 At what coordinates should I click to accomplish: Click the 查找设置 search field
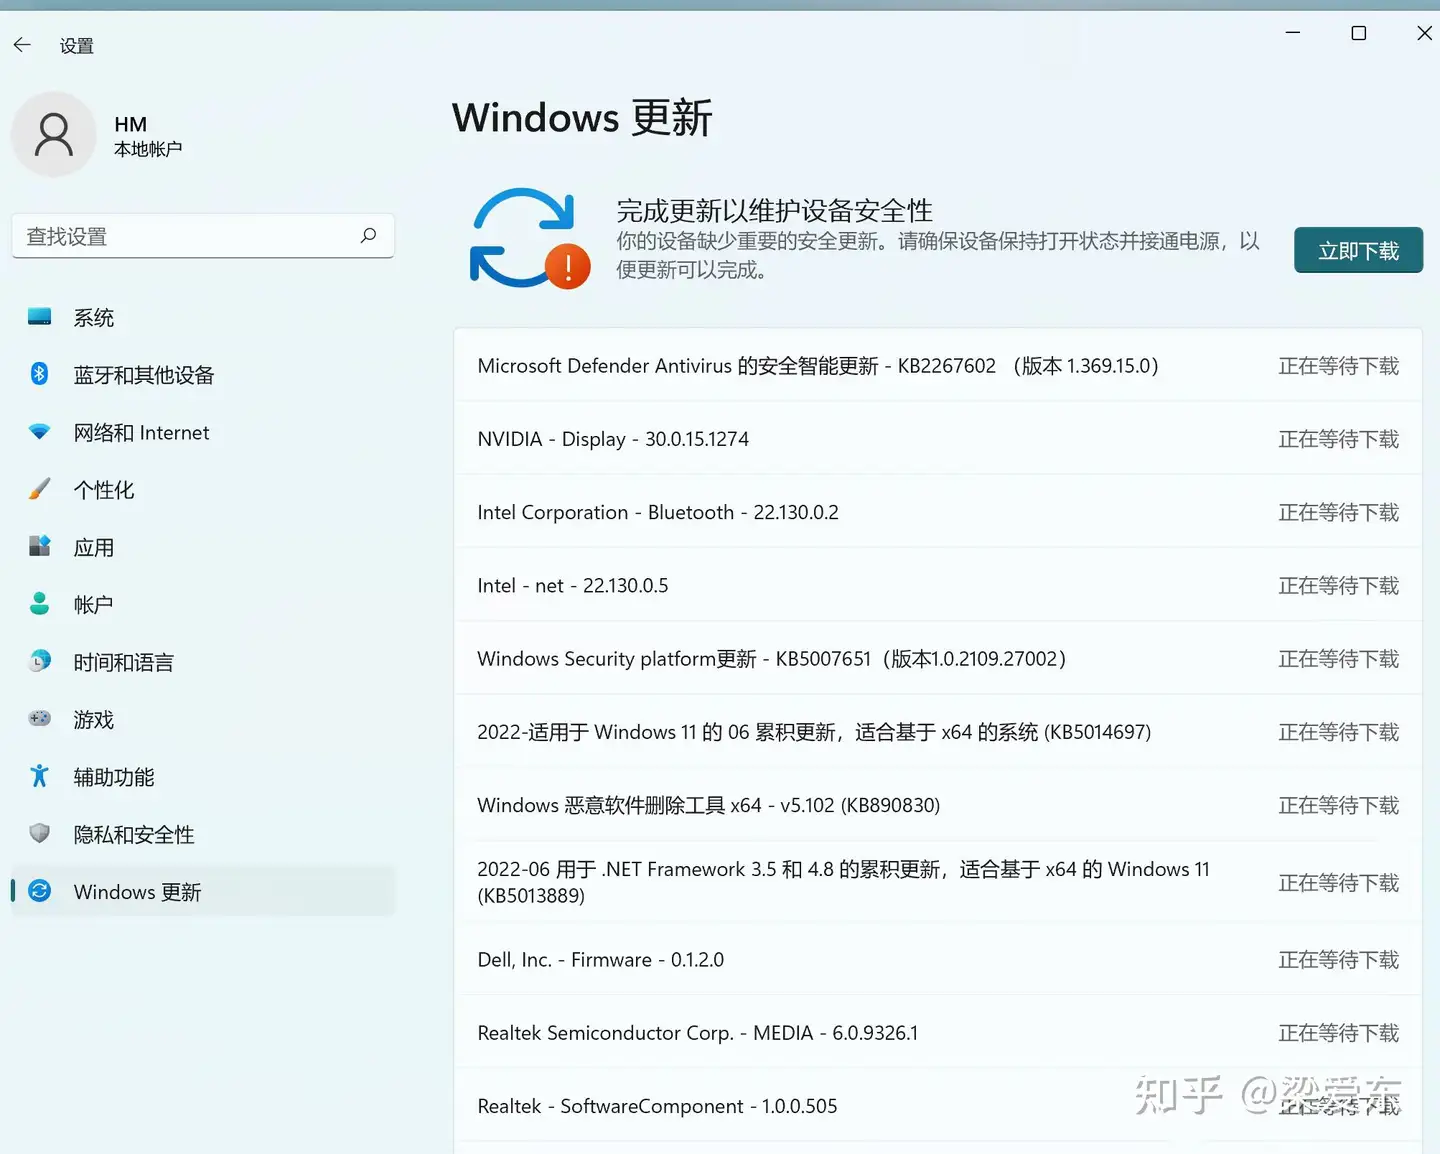tap(203, 236)
